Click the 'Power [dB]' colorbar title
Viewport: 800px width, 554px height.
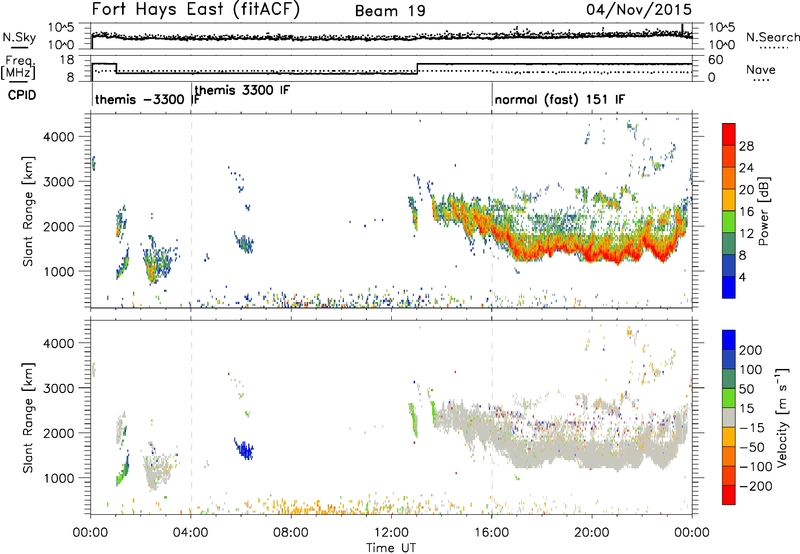pos(763,211)
